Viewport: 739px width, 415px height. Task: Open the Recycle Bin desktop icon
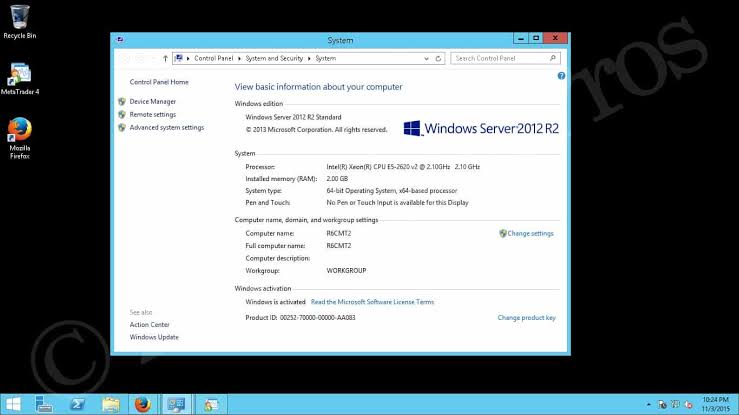tap(19, 22)
